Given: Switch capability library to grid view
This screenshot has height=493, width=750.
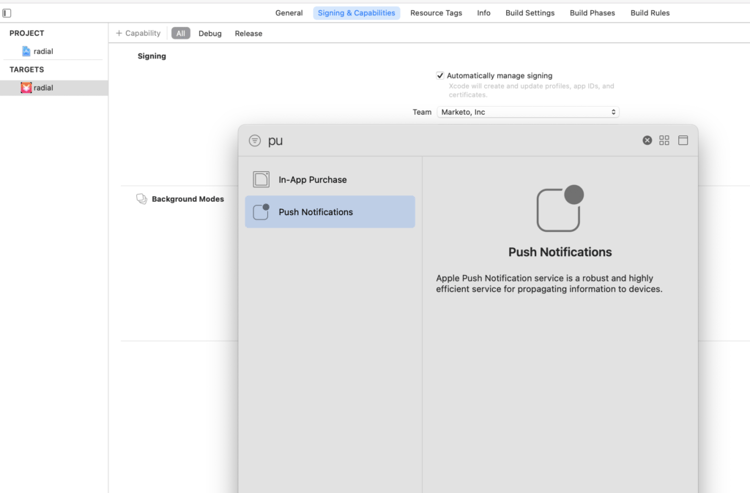Looking at the screenshot, I should [x=664, y=140].
